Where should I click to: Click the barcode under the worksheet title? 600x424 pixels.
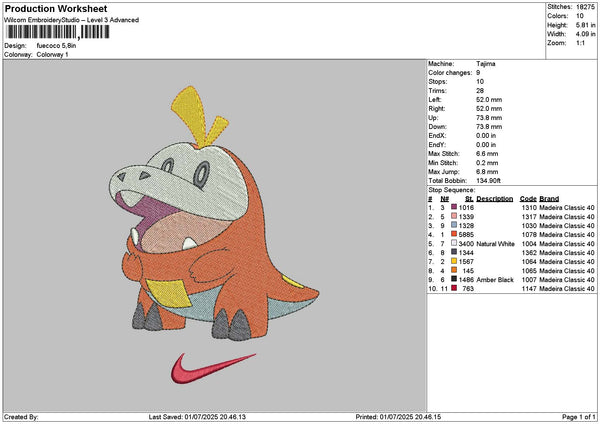click(x=58, y=32)
